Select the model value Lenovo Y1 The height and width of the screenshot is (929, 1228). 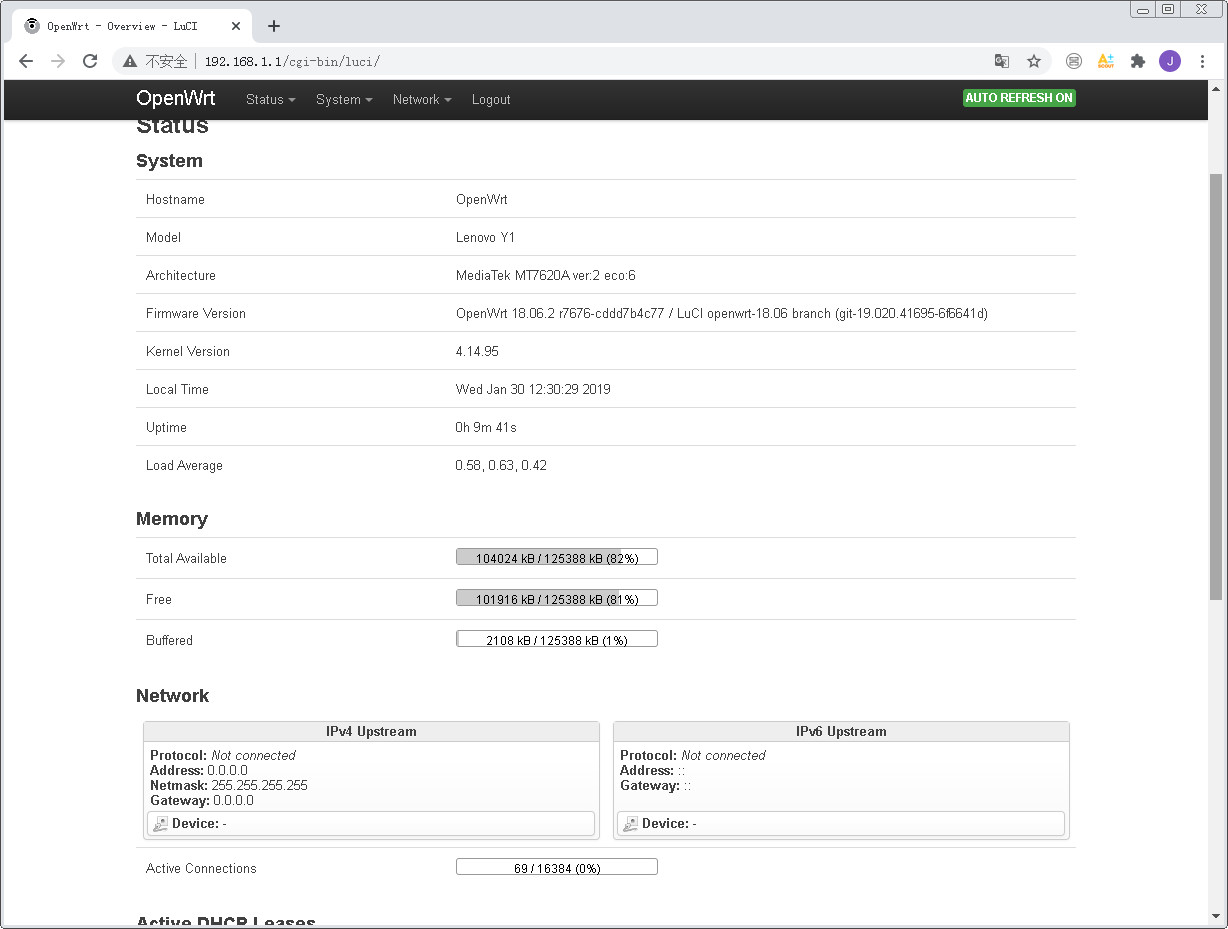(486, 237)
